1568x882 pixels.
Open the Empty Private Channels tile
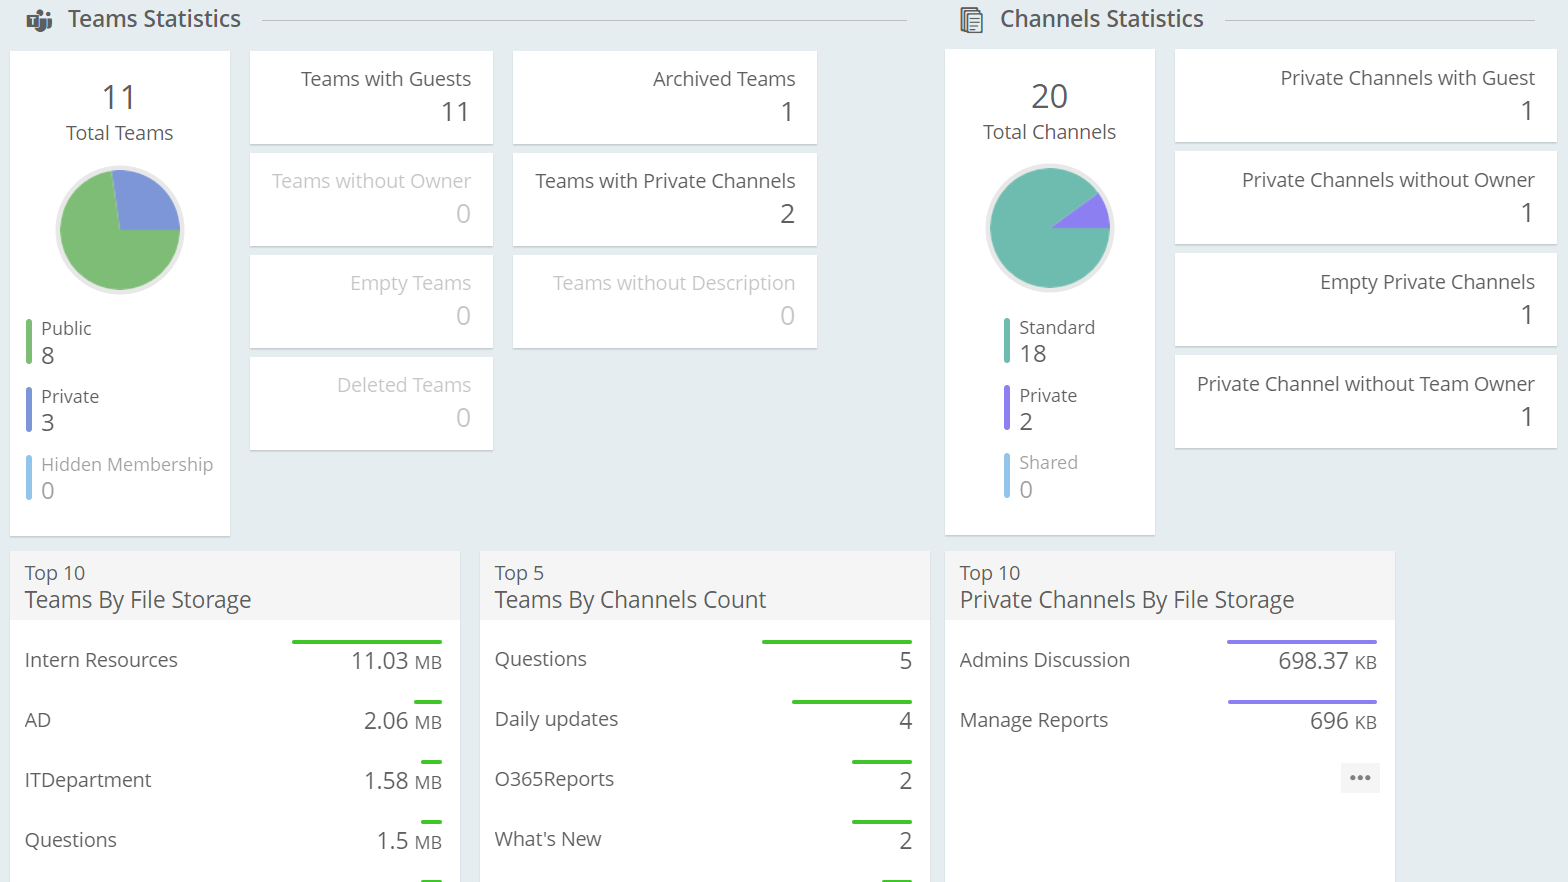pyautogui.click(x=1365, y=300)
